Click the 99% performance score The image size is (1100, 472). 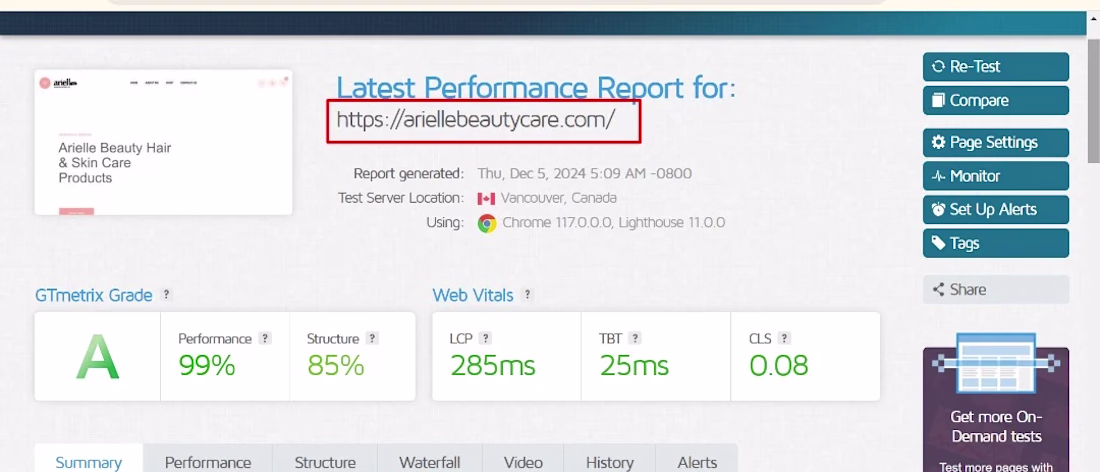click(207, 365)
